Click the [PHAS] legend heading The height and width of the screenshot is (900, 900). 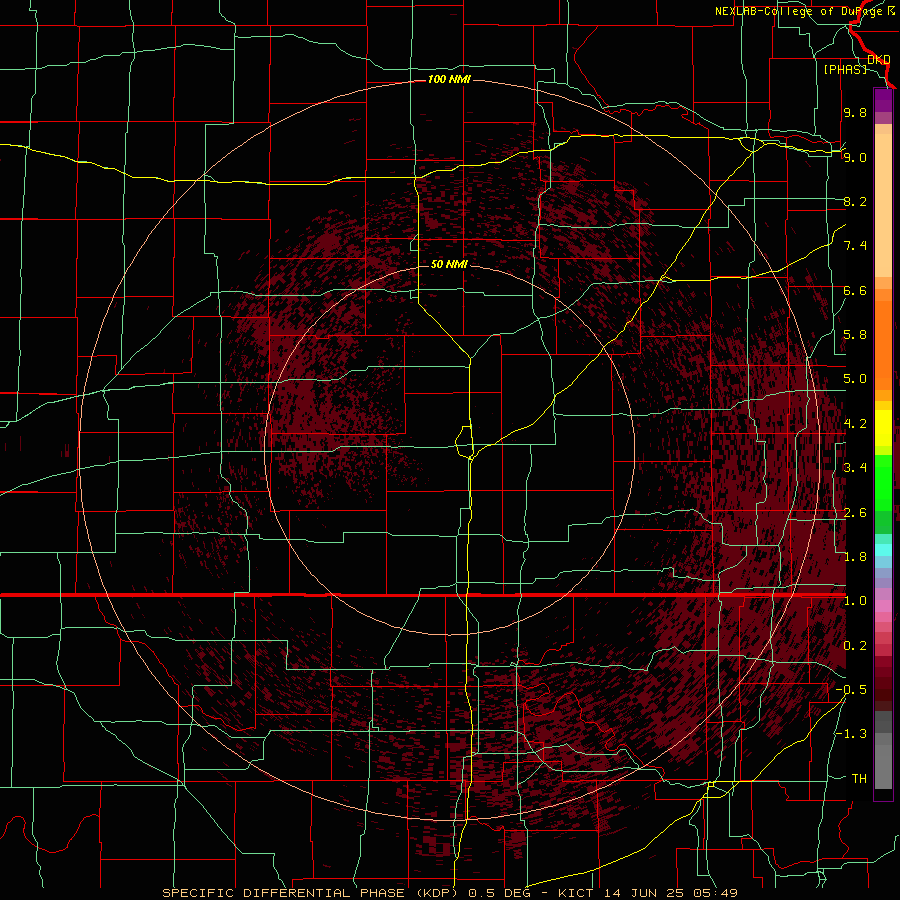pos(845,69)
